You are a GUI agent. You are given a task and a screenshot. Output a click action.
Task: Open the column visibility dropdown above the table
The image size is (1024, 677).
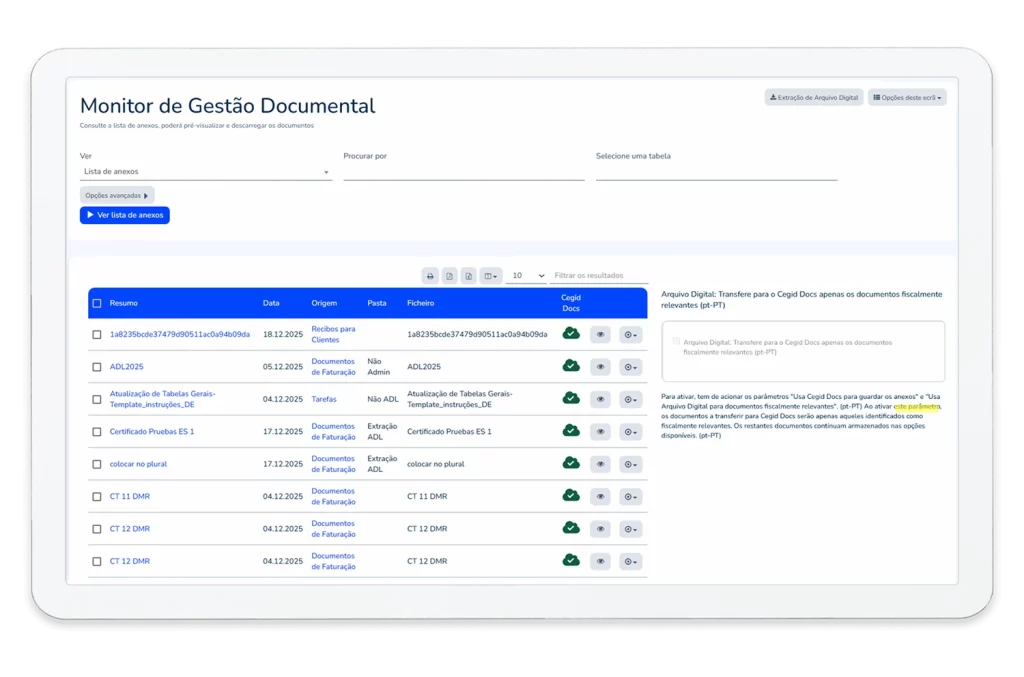point(490,276)
